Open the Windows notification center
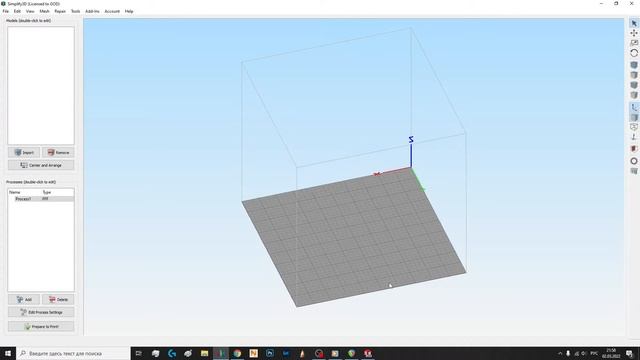 [630, 353]
